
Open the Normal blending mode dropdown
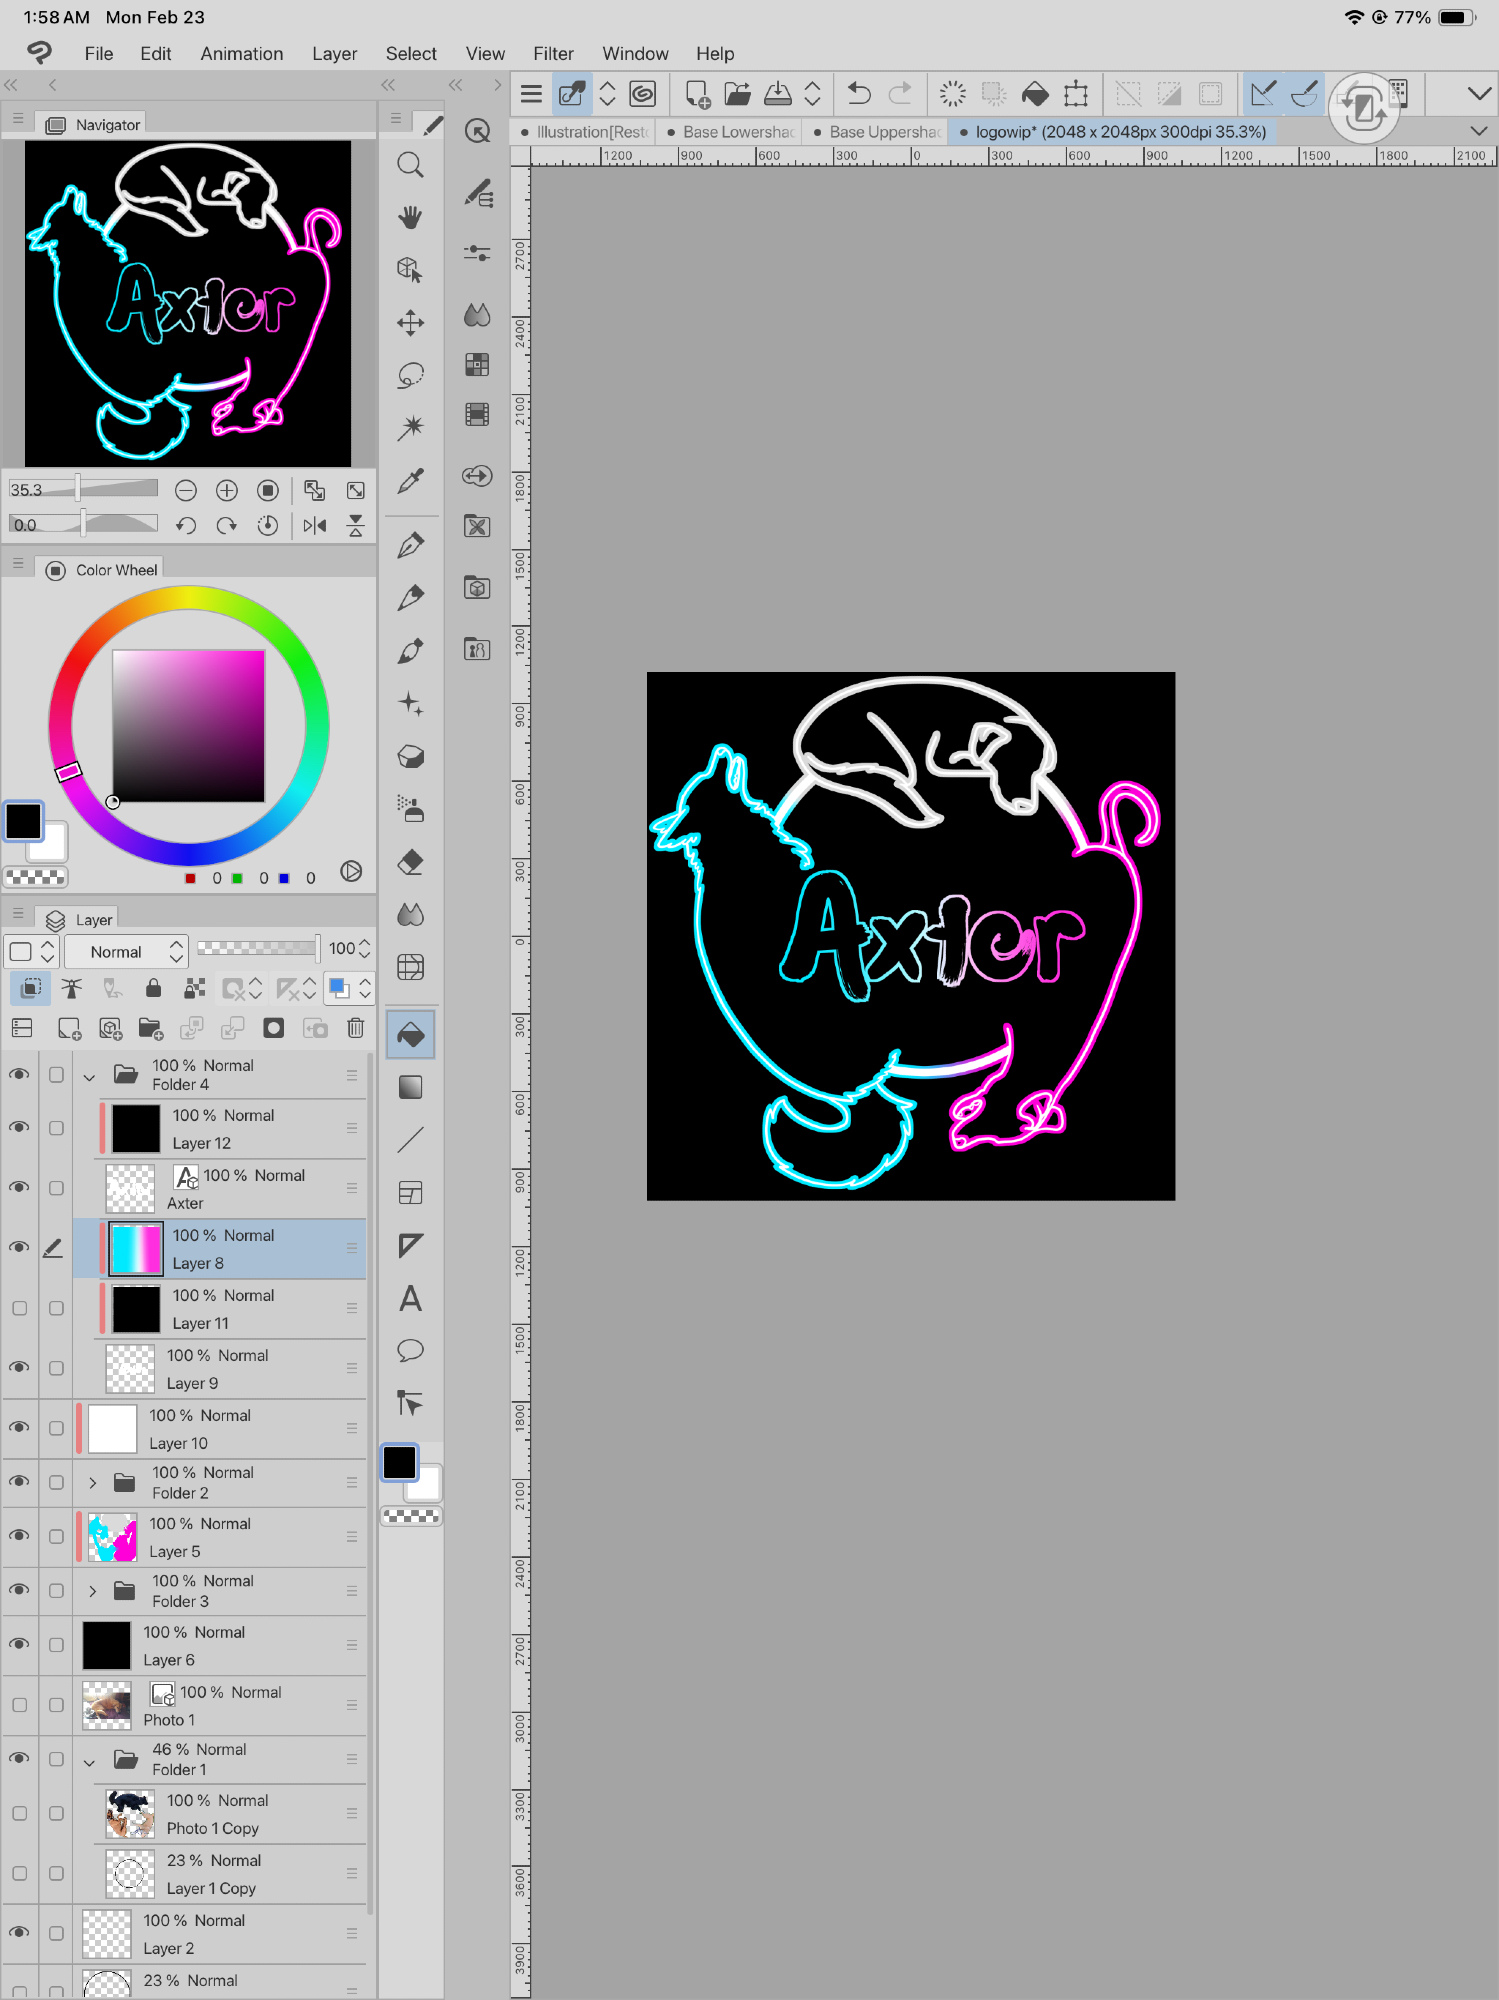[x=126, y=952]
